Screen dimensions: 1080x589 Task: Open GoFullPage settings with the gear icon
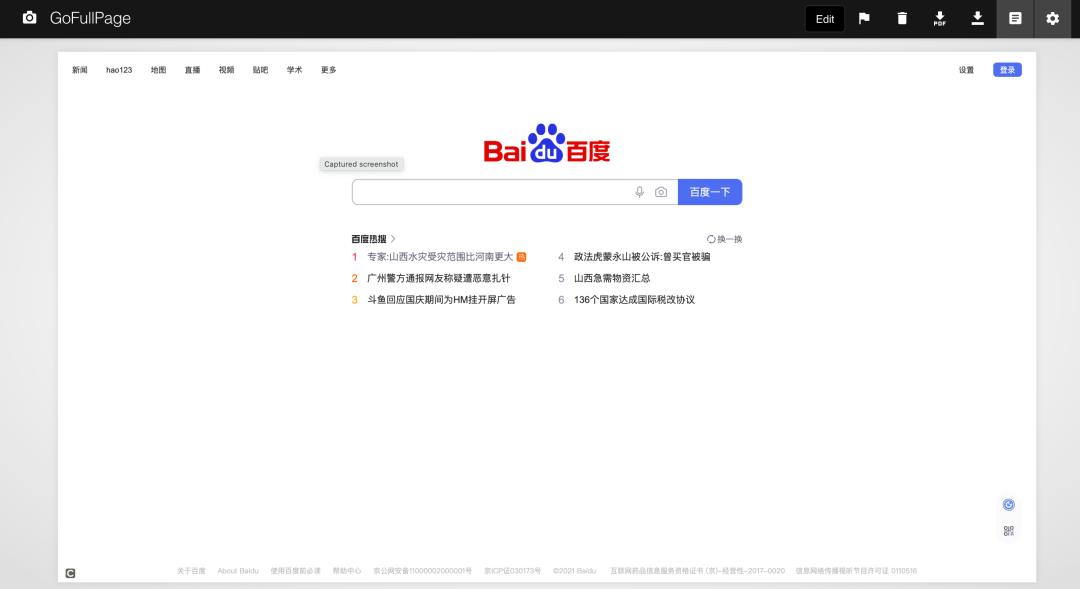[x=1052, y=18]
